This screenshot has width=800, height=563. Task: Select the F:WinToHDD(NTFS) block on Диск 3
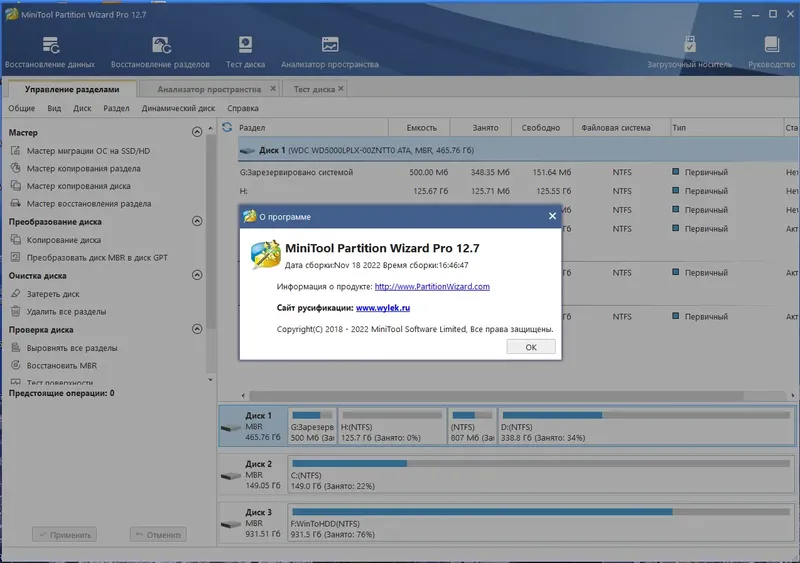541,524
